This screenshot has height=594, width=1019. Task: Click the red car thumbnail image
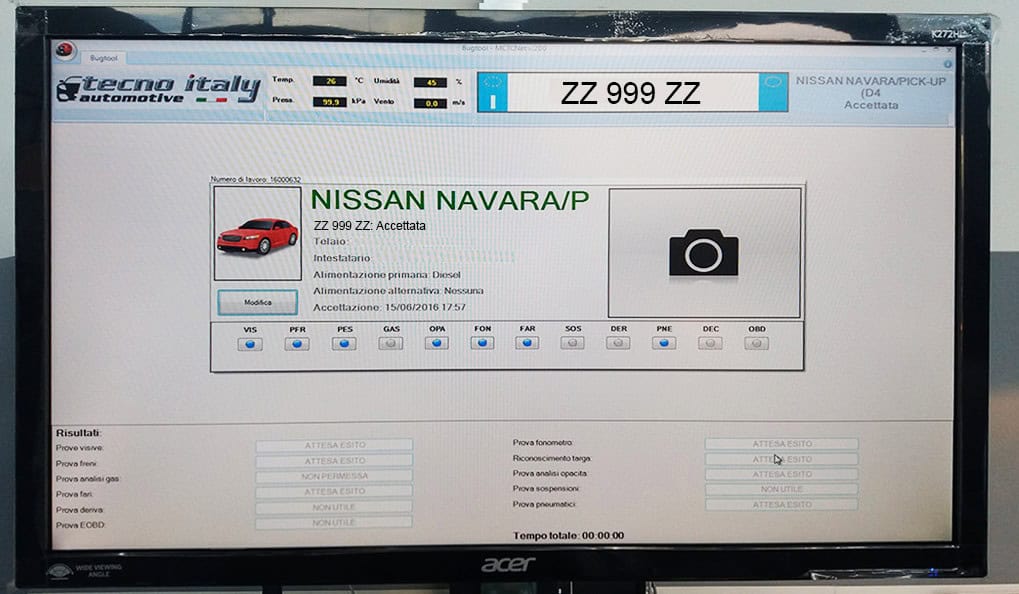[x=257, y=233]
